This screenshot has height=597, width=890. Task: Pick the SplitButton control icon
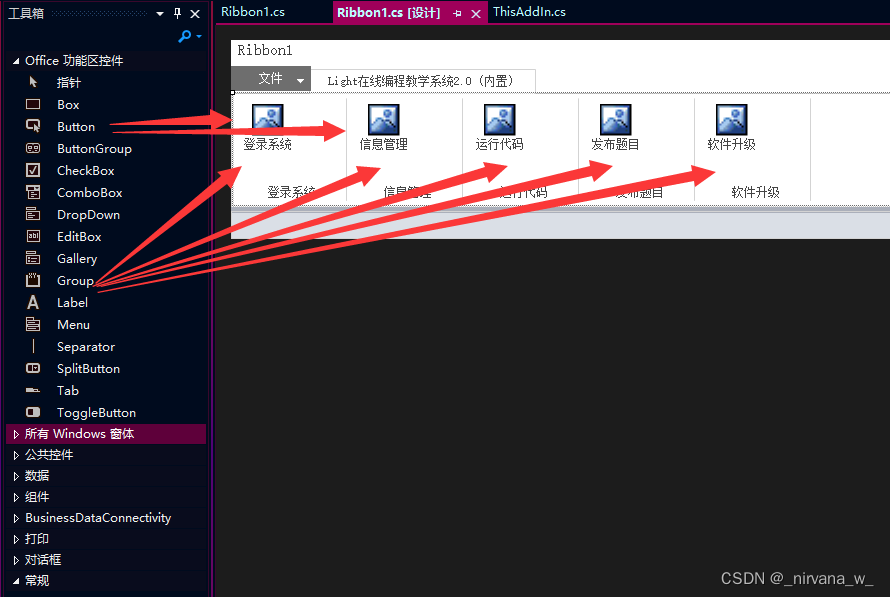[33, 368]
